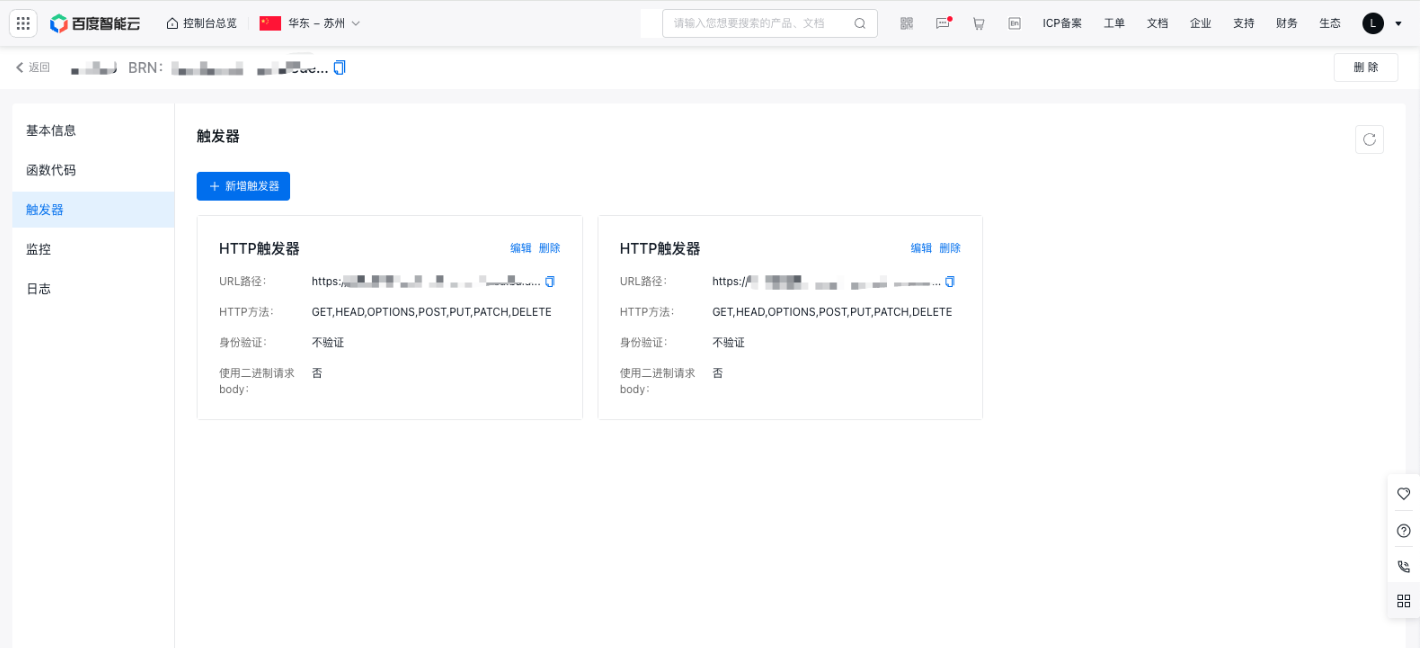1420x648 pixels.
Task: Copy the second trigger's URL path
Action: click(x=950, y=281)
